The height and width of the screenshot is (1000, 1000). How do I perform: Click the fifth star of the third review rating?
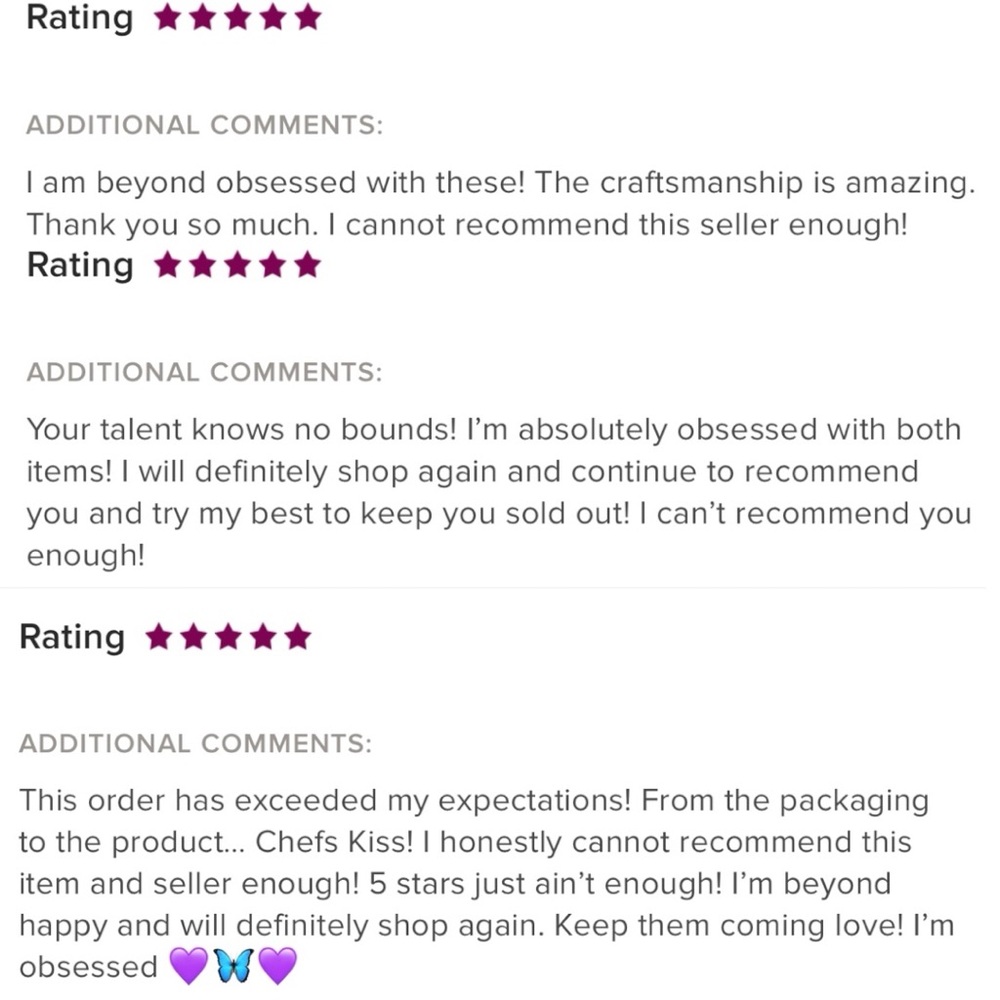pyautogui.click(x=298, y=636)
